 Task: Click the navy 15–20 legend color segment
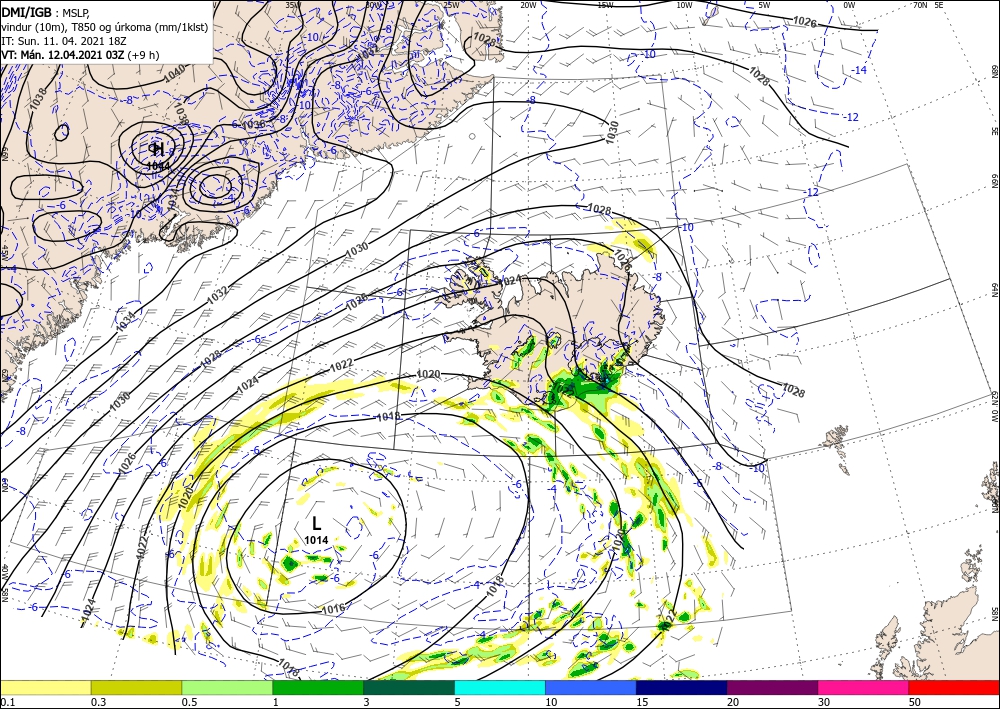(x=682, y=687)
